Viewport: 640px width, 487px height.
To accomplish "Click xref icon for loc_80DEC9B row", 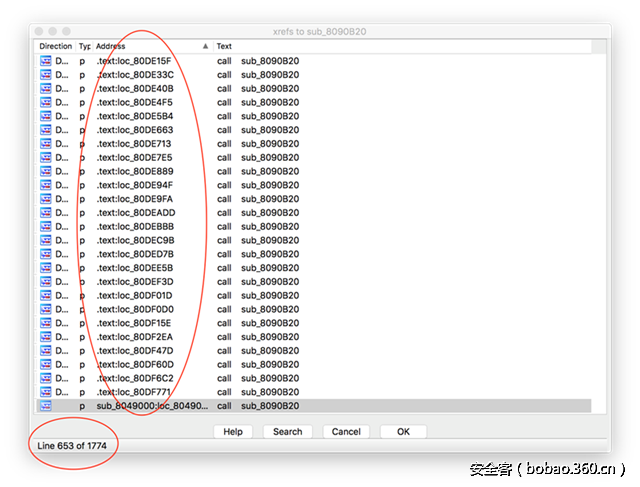I will 46,240.
